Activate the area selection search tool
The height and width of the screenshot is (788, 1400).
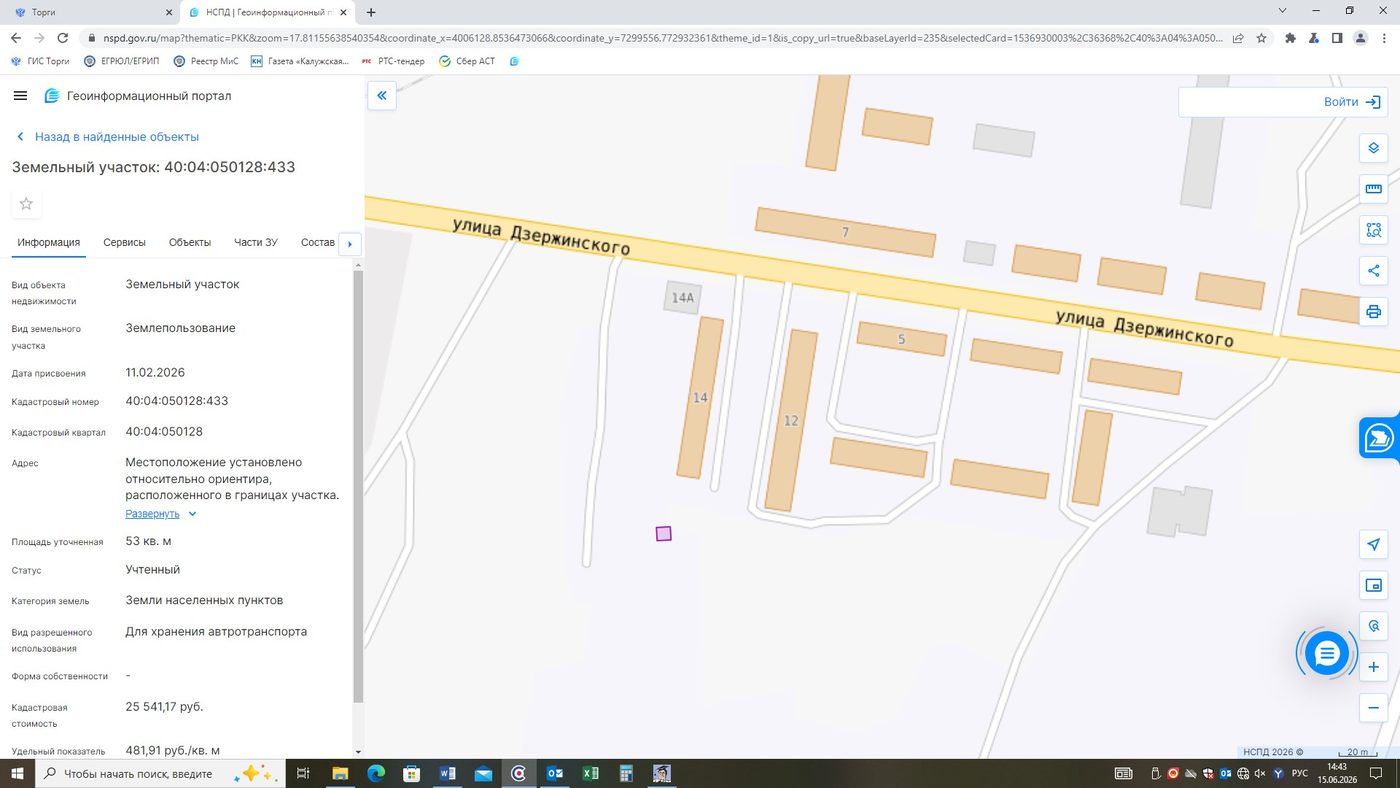click(x=1373, y=230)
